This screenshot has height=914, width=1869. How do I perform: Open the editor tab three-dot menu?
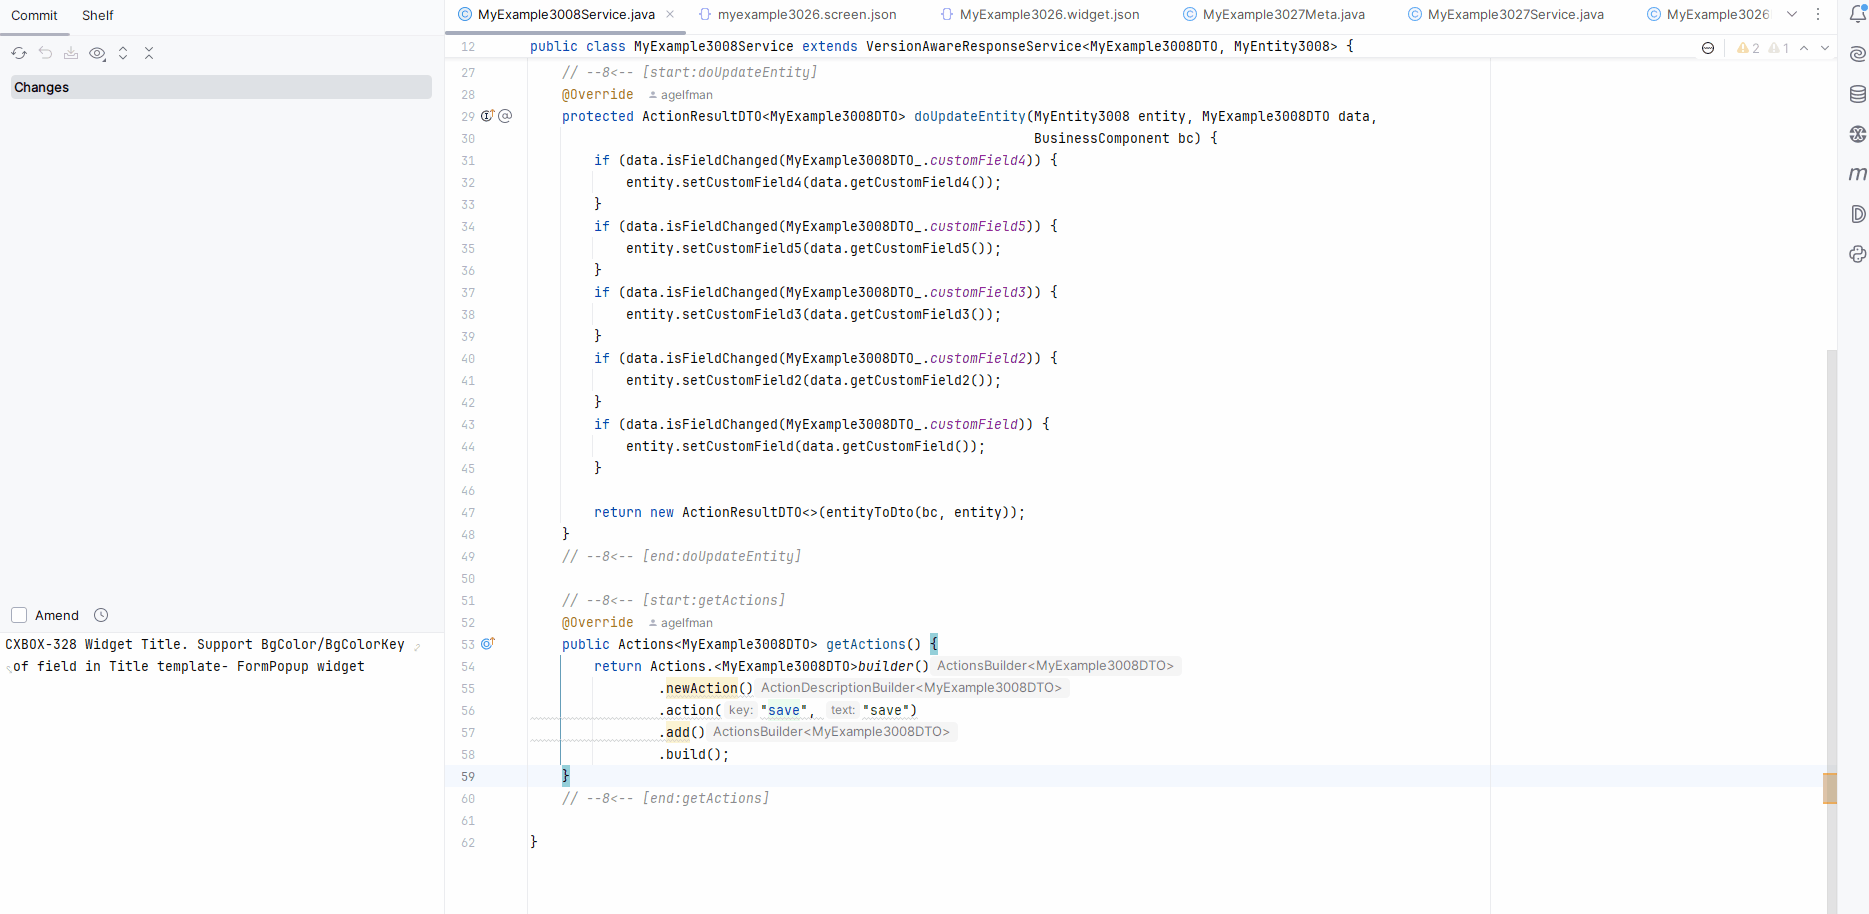point(1818,14)
